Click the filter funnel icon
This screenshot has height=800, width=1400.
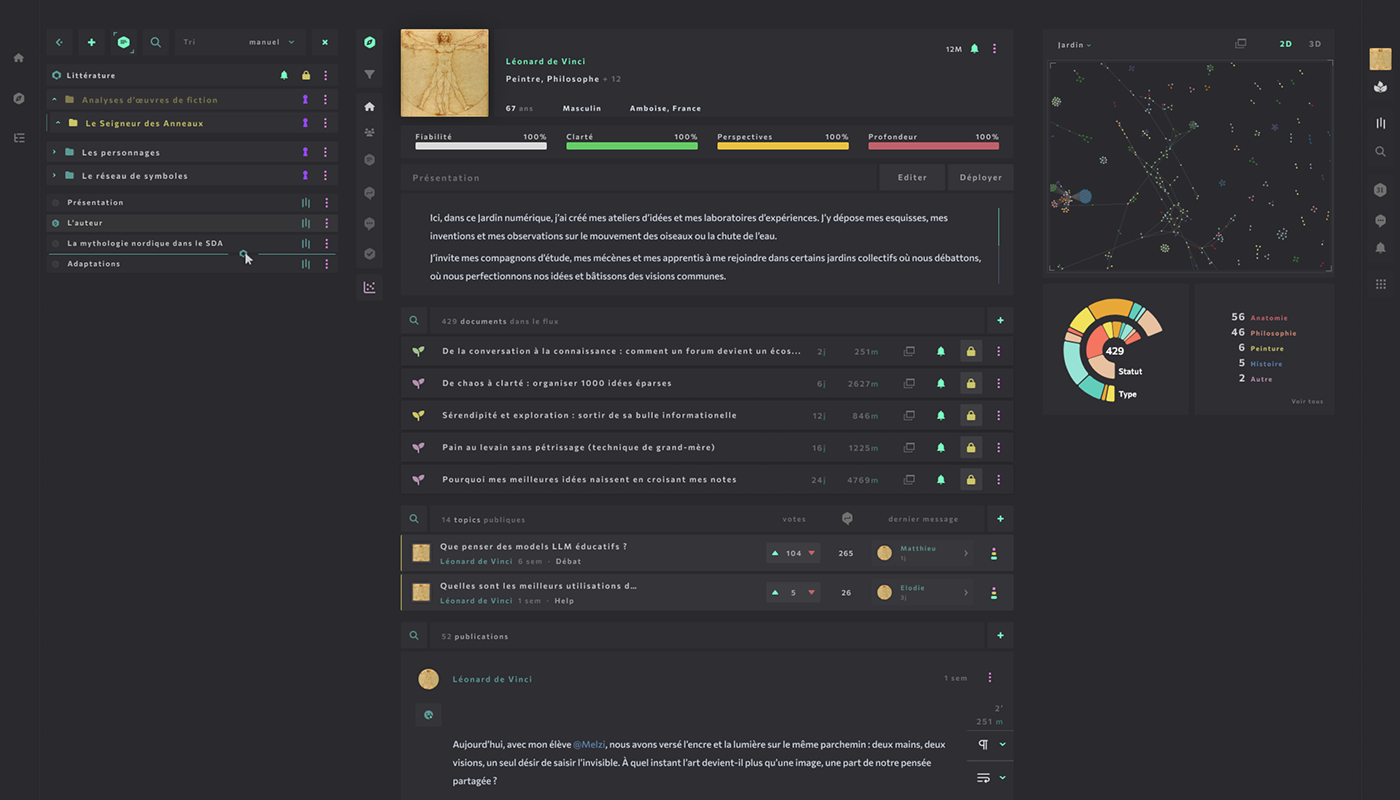pos(369,74)
